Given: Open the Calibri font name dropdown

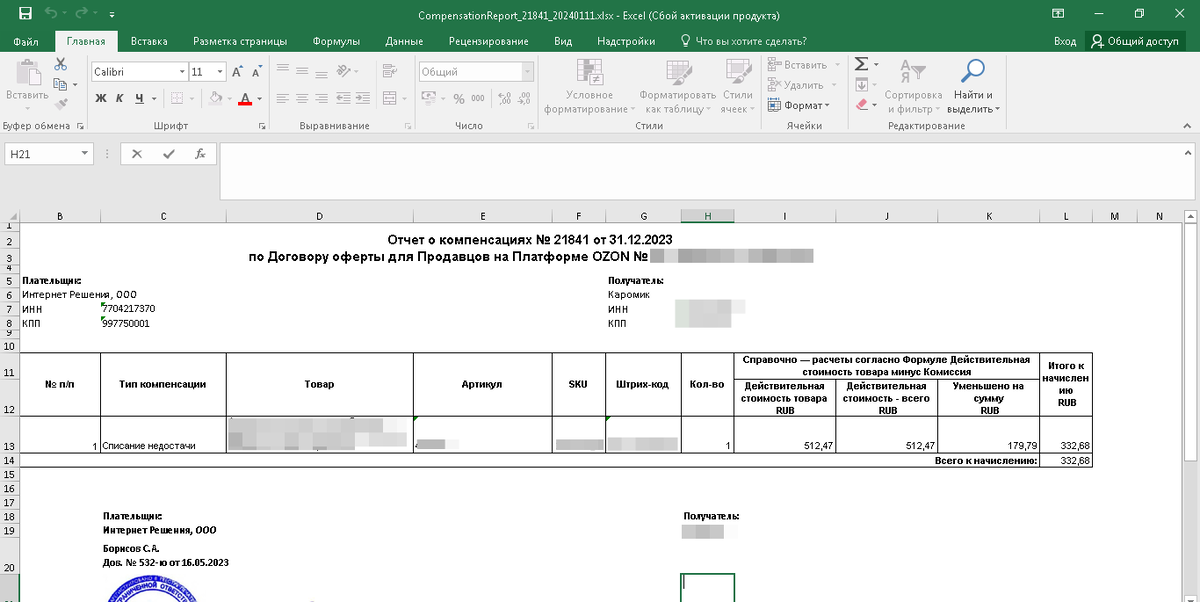Looking at the screenshot, I should pos(182,72).
